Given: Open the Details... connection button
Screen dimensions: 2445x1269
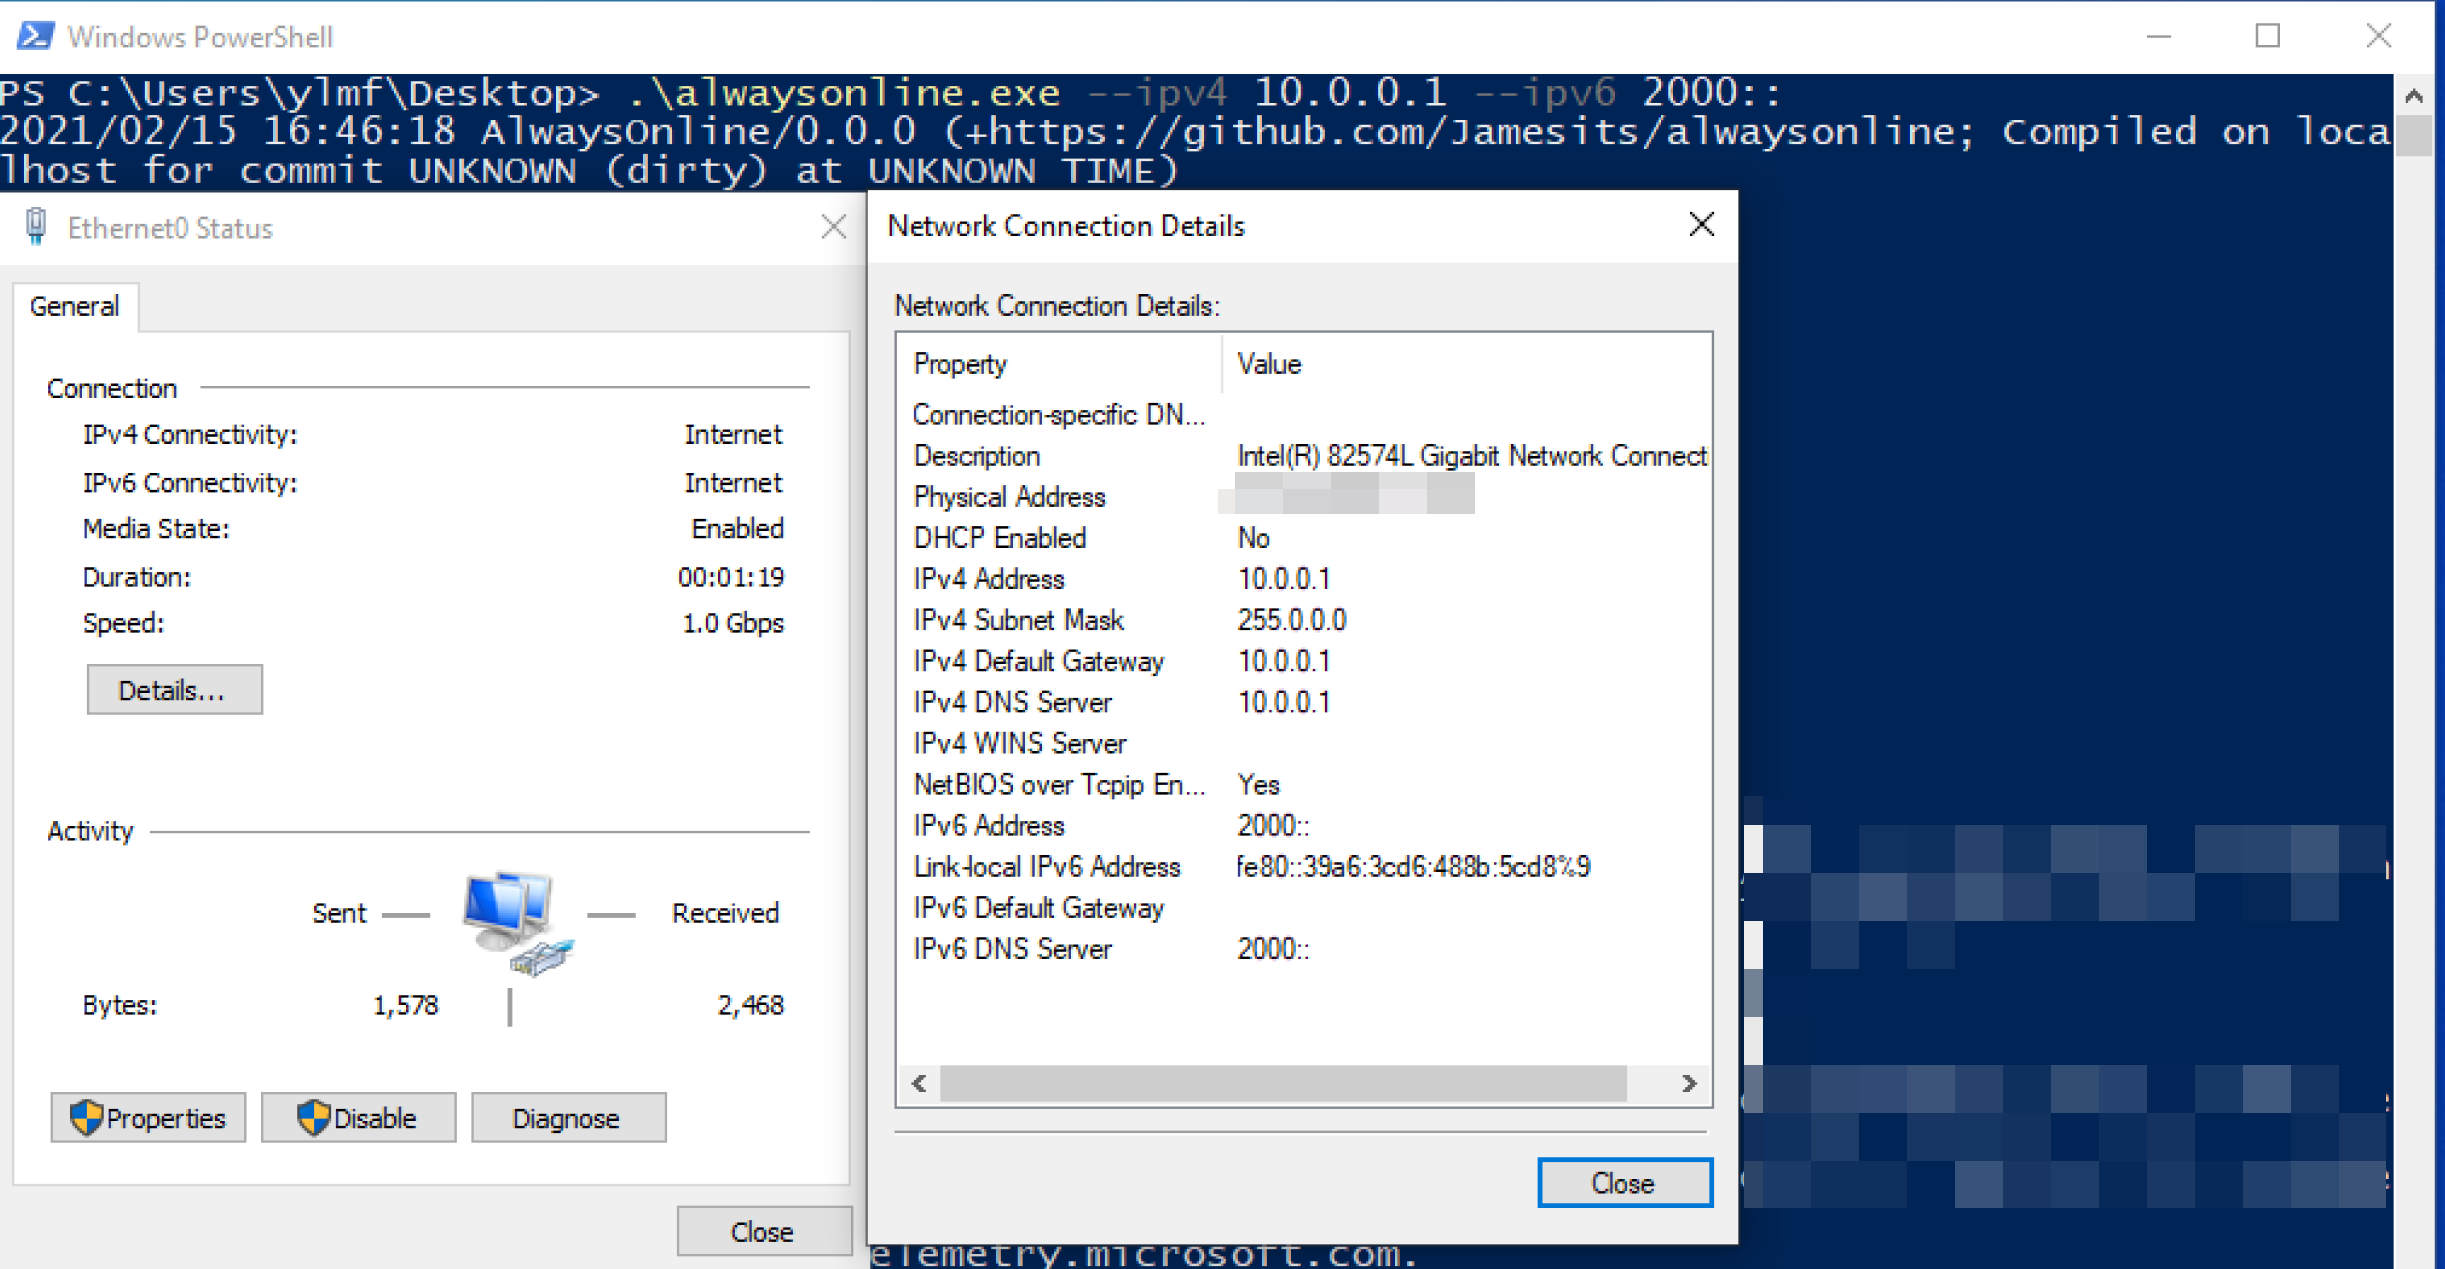Looking at the screenshot, I should pos(174,690).
